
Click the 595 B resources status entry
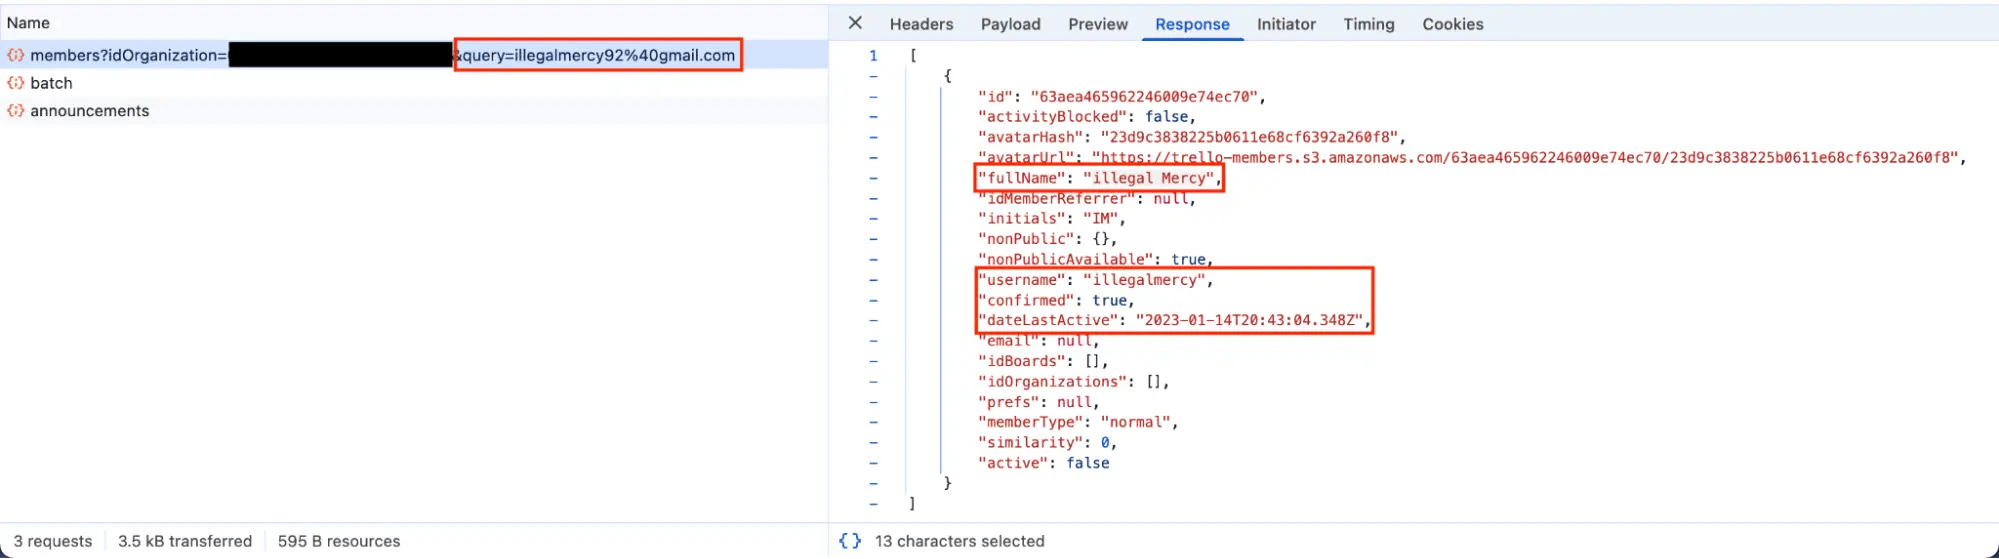[x=339, y=541]
